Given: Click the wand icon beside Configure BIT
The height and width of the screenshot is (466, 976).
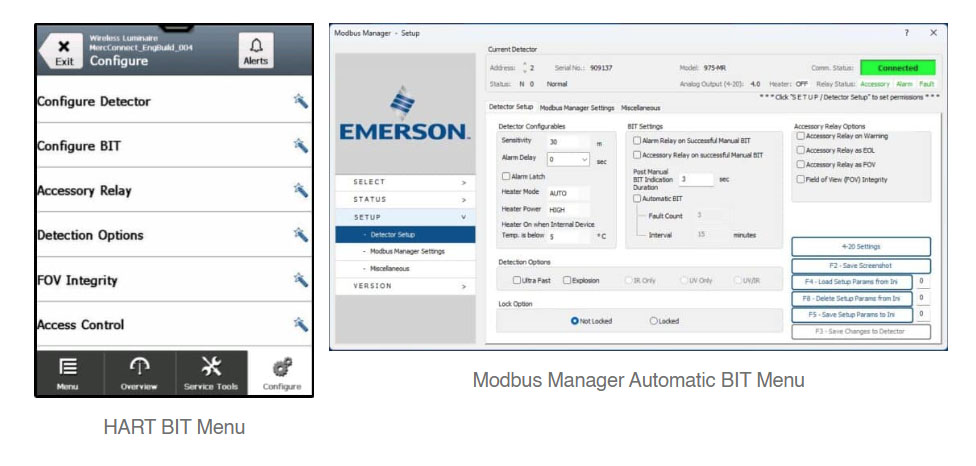Looking at the screenshot, I should (x=301, y=146).
